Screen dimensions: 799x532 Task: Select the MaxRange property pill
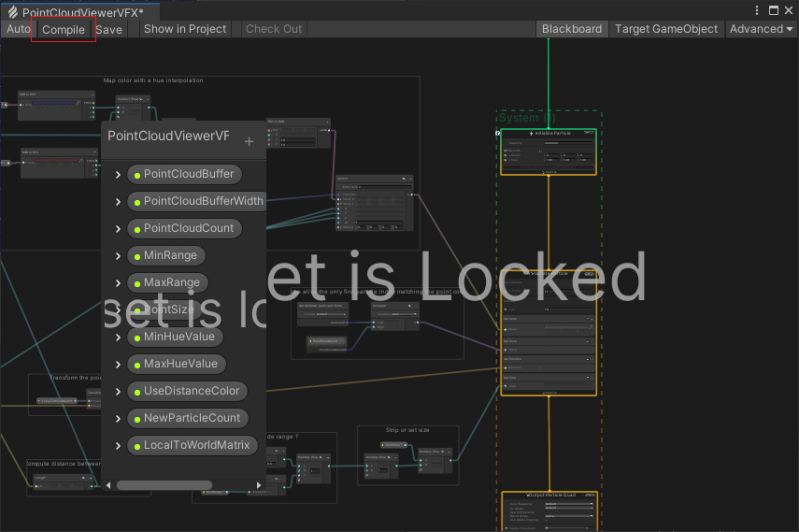point(168,282)
